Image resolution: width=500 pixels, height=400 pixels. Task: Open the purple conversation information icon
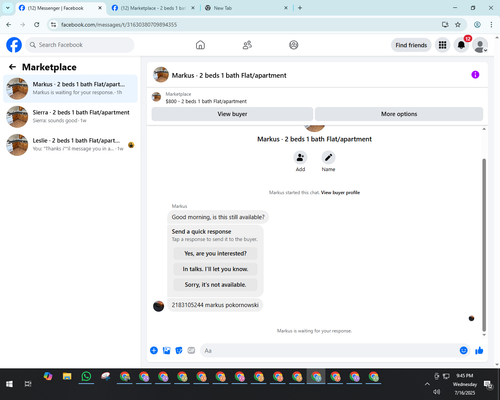[x=475, y=75]
